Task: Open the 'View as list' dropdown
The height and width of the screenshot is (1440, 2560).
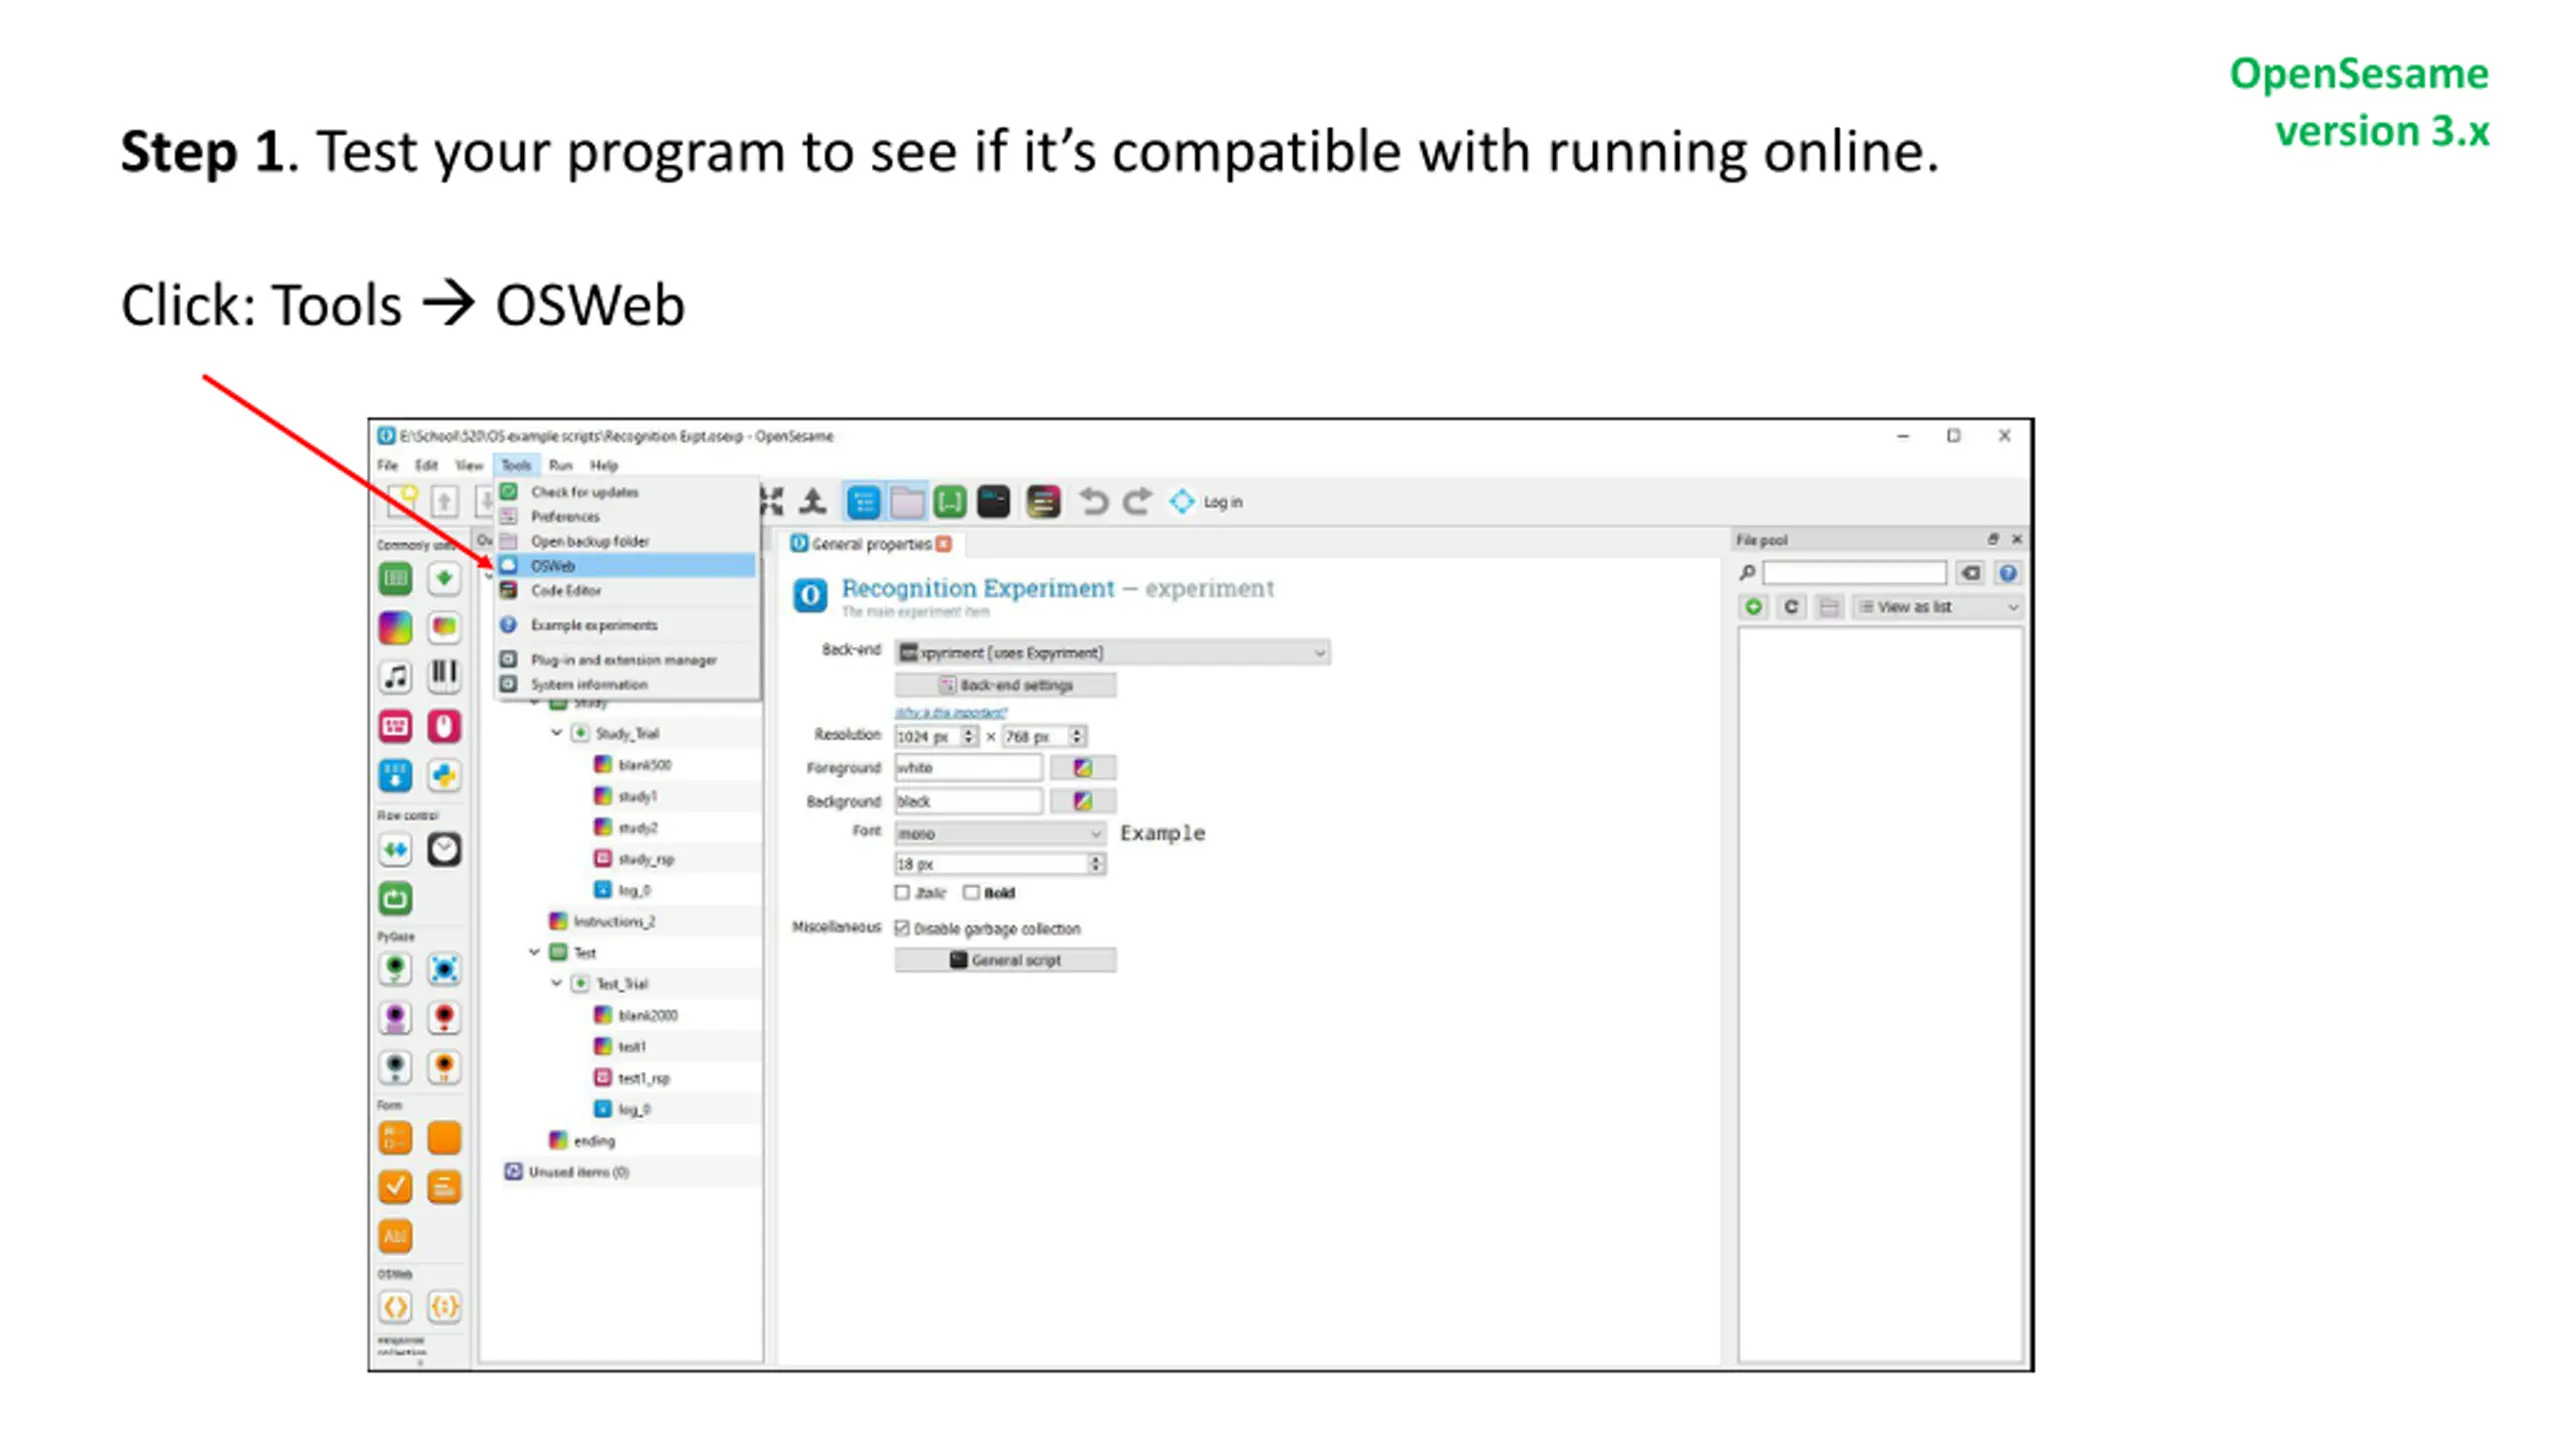Action: tap(1939, 607)
